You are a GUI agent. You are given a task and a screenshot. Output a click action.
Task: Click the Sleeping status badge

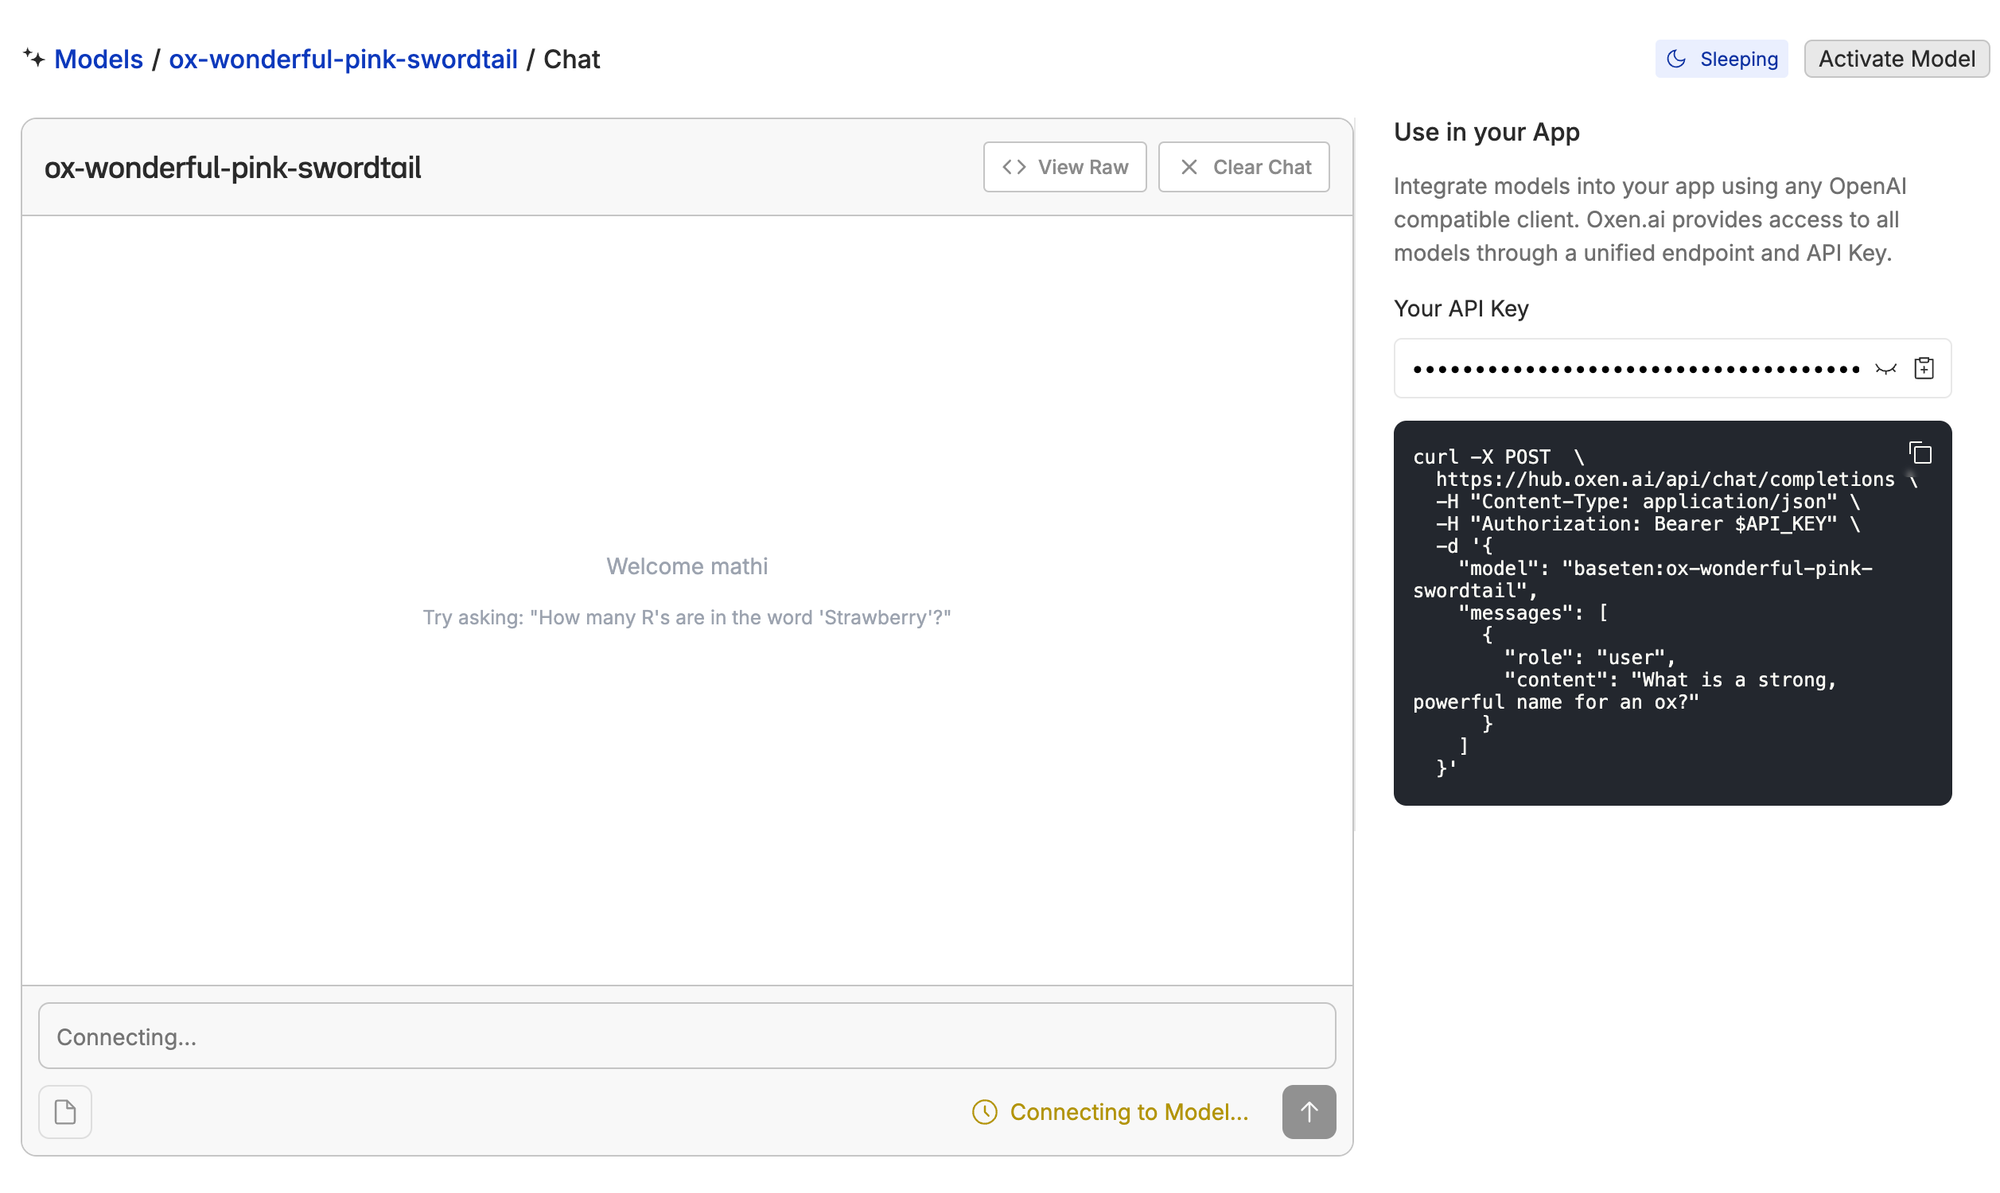pyautogui.click(x=1721, y=59)
